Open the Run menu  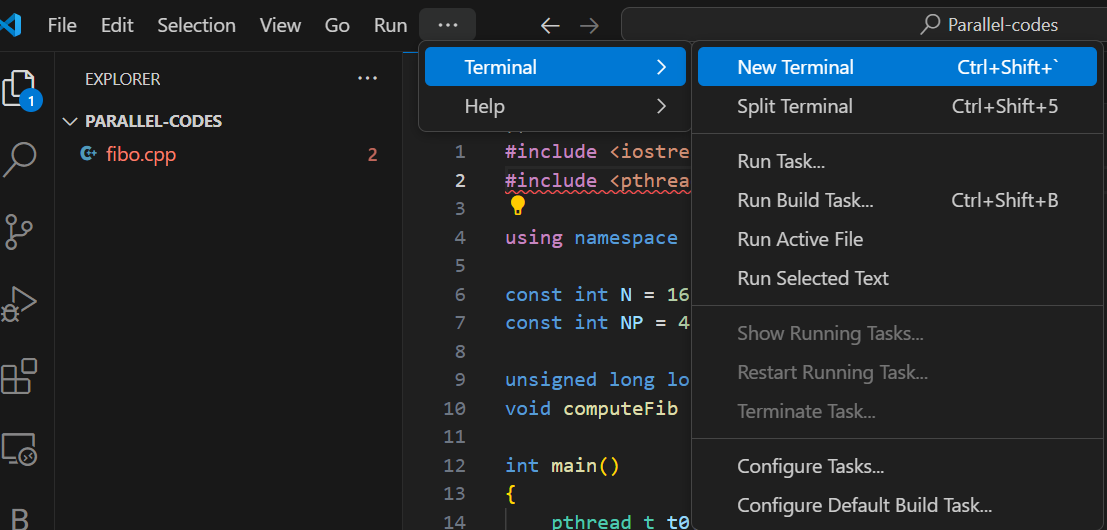coord(390,25)
